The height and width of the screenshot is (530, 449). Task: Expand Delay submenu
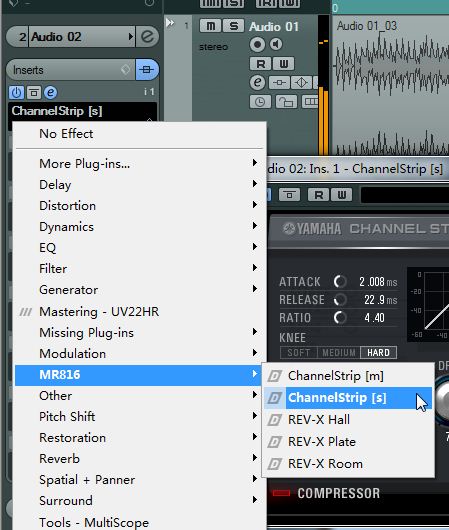point(139,185)
